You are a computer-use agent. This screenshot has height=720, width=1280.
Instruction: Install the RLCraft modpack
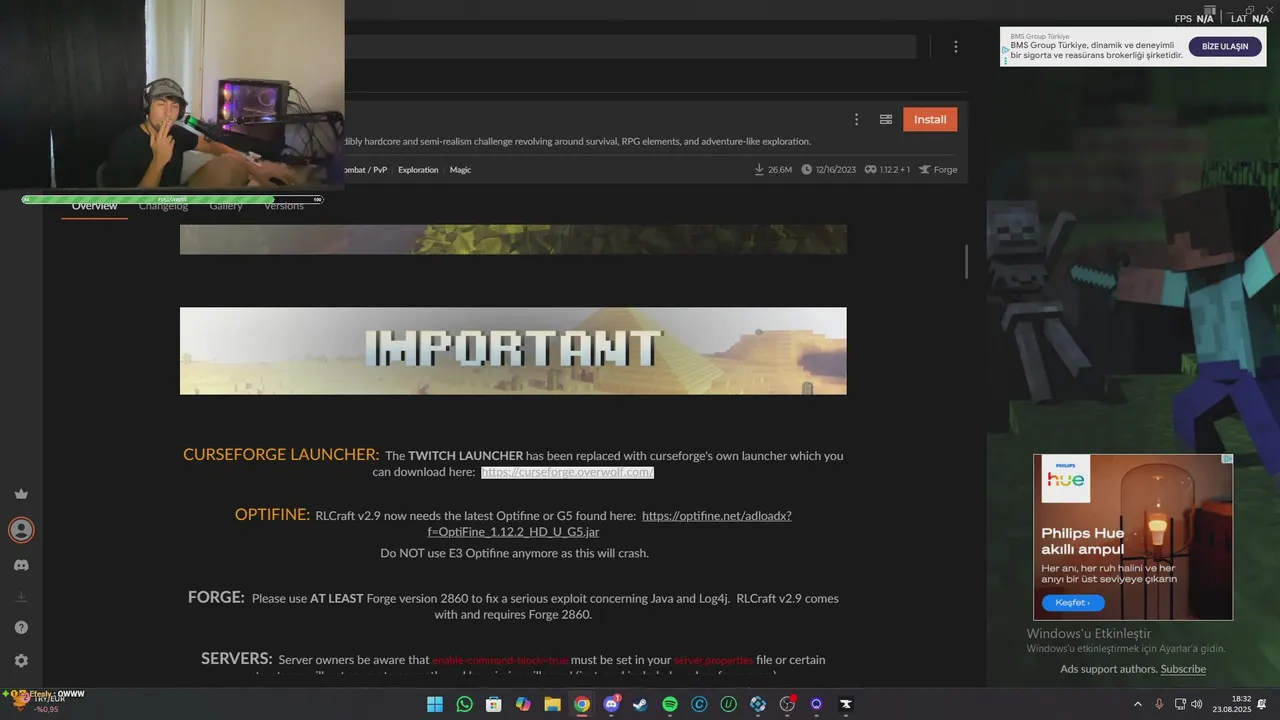tap(930, 119)
